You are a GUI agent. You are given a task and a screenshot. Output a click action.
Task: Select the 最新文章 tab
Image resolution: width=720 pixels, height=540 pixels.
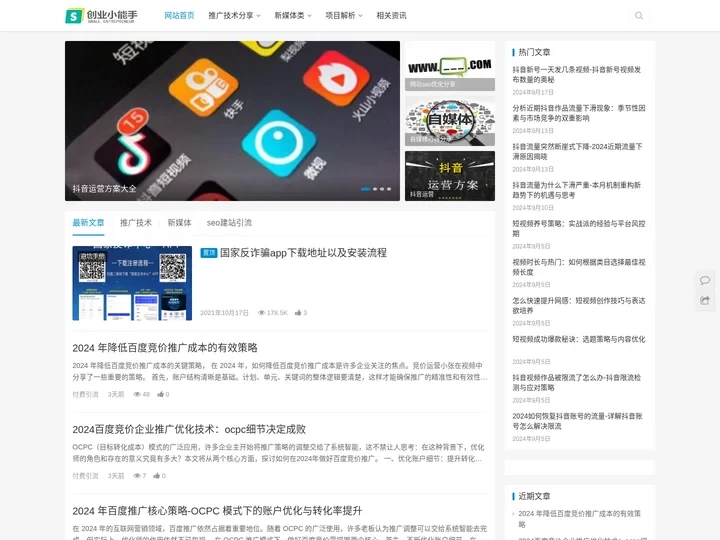[88, 223]
